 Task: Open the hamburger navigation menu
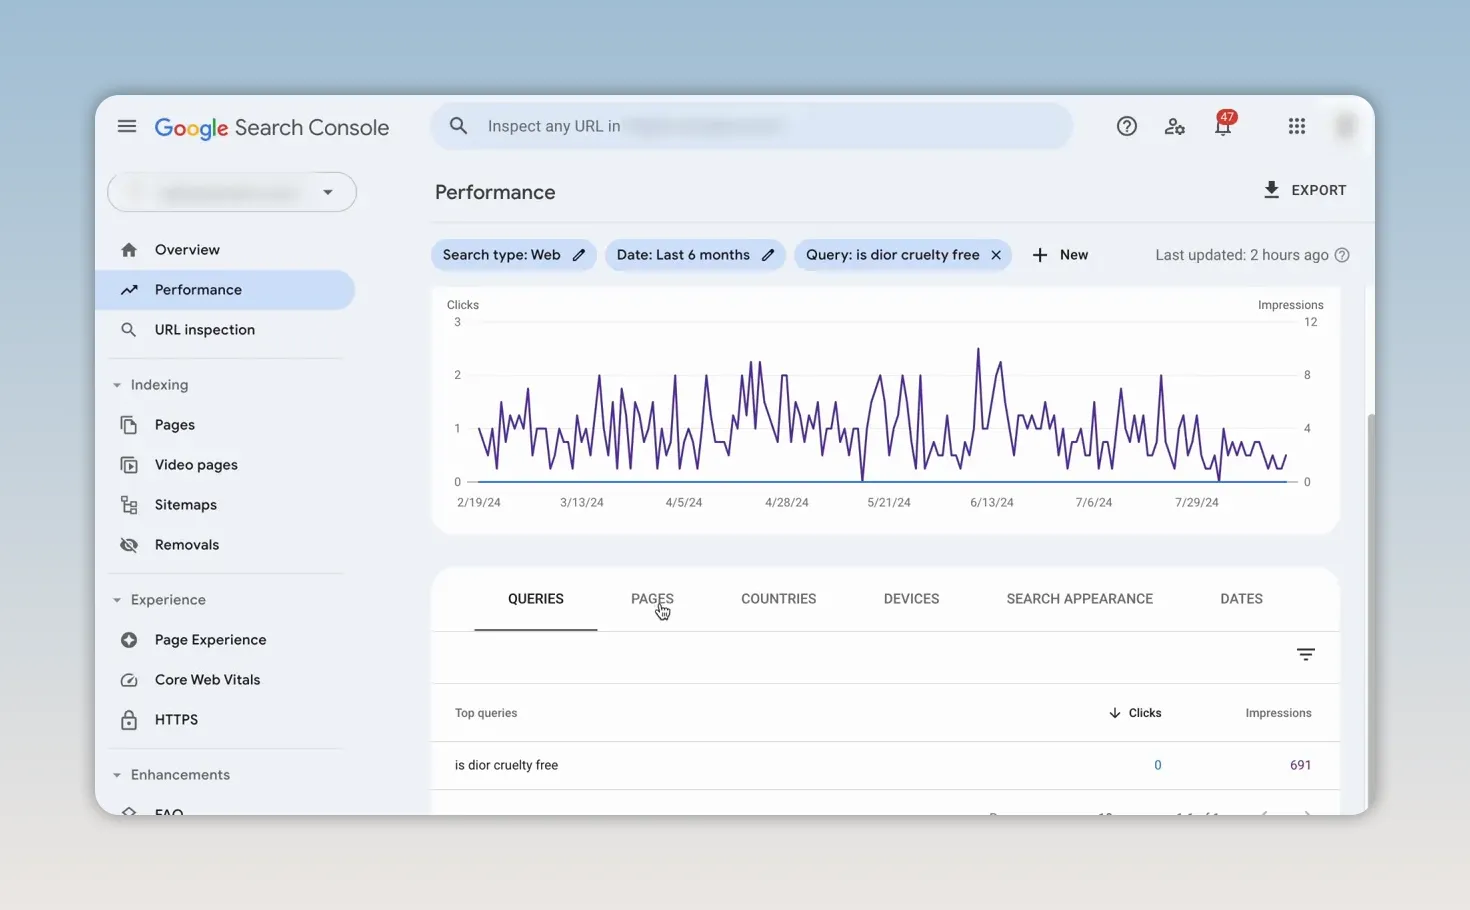[127, 126]
